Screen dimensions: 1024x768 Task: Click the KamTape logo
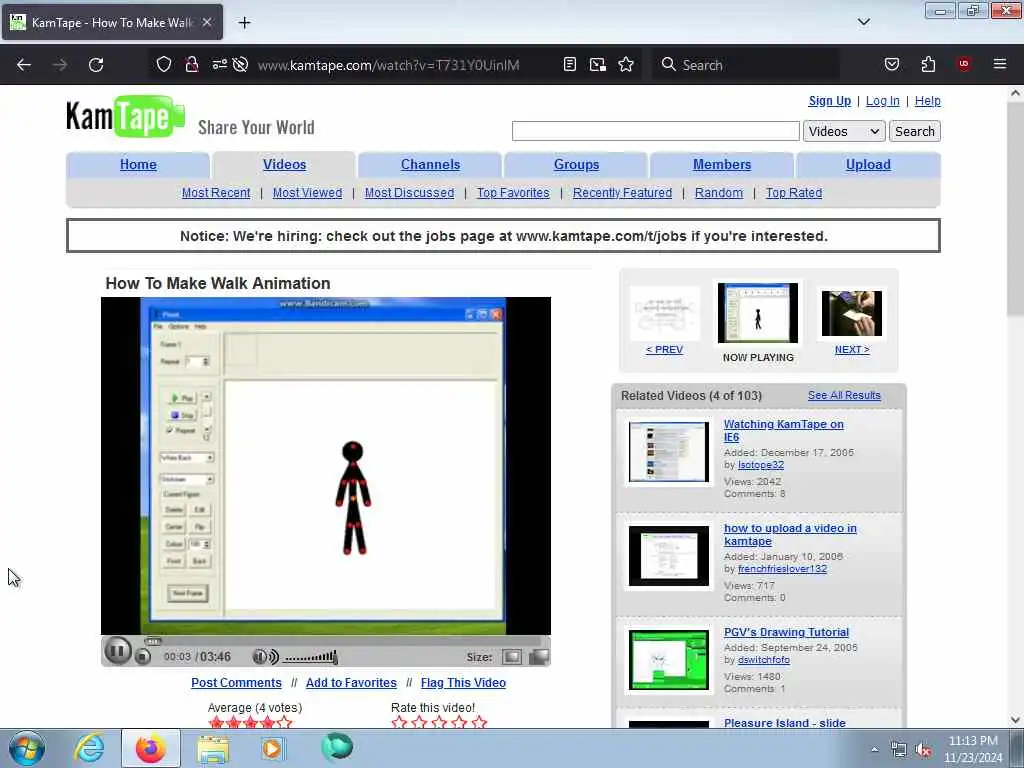[125, 117]
